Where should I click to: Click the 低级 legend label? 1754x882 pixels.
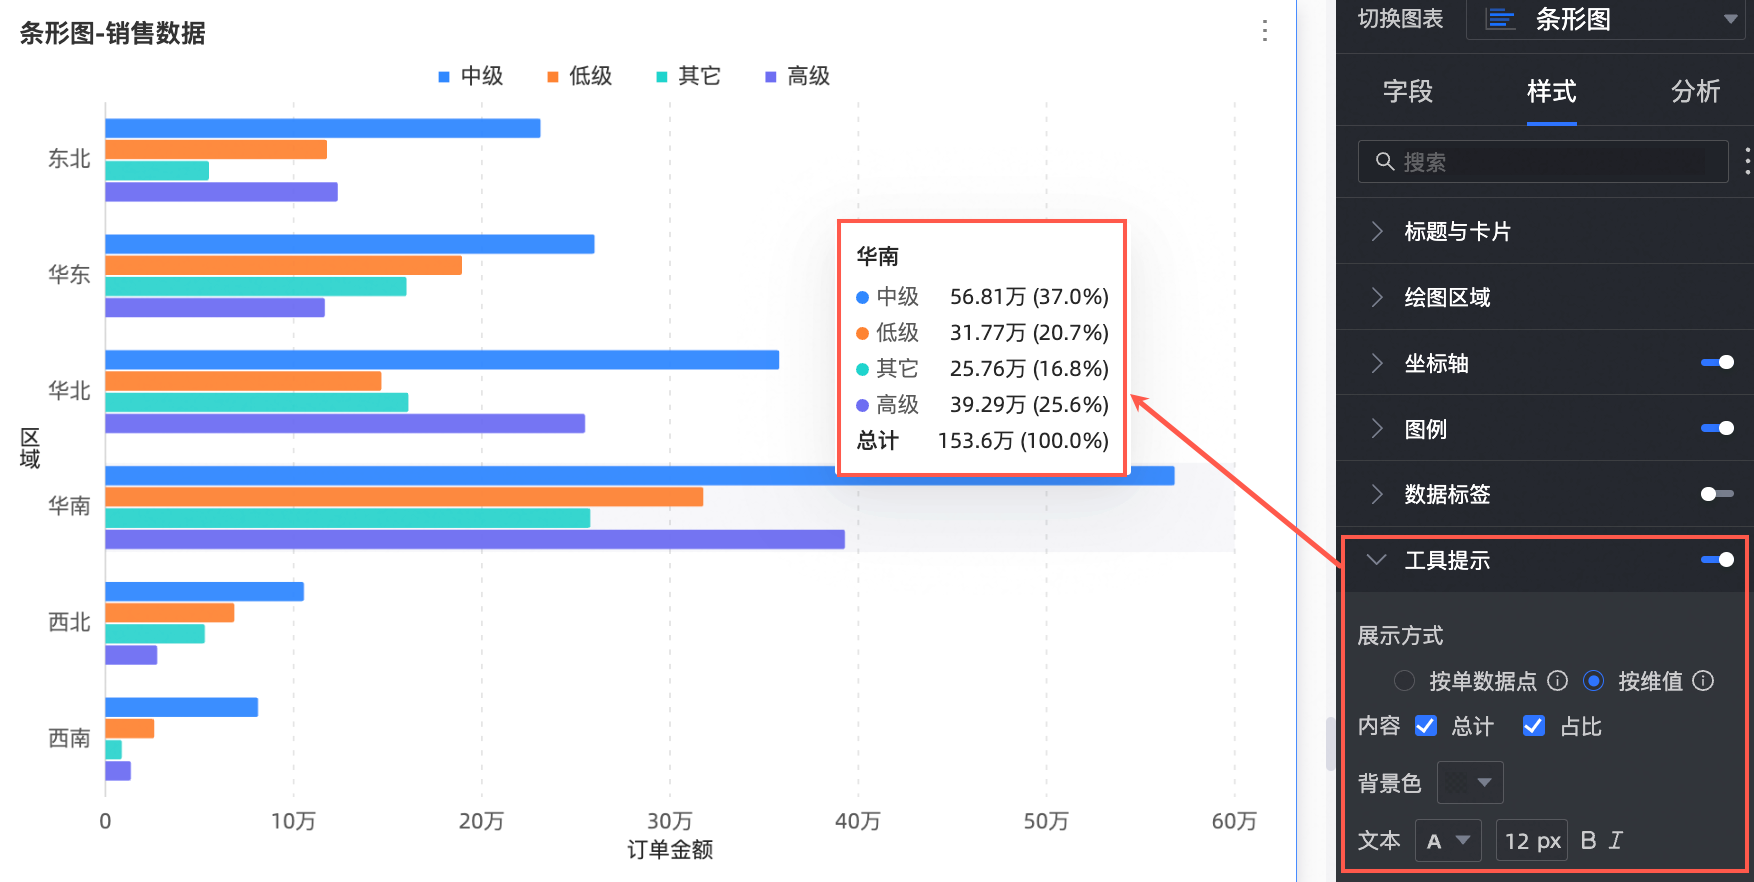click(x=590, y=77)
